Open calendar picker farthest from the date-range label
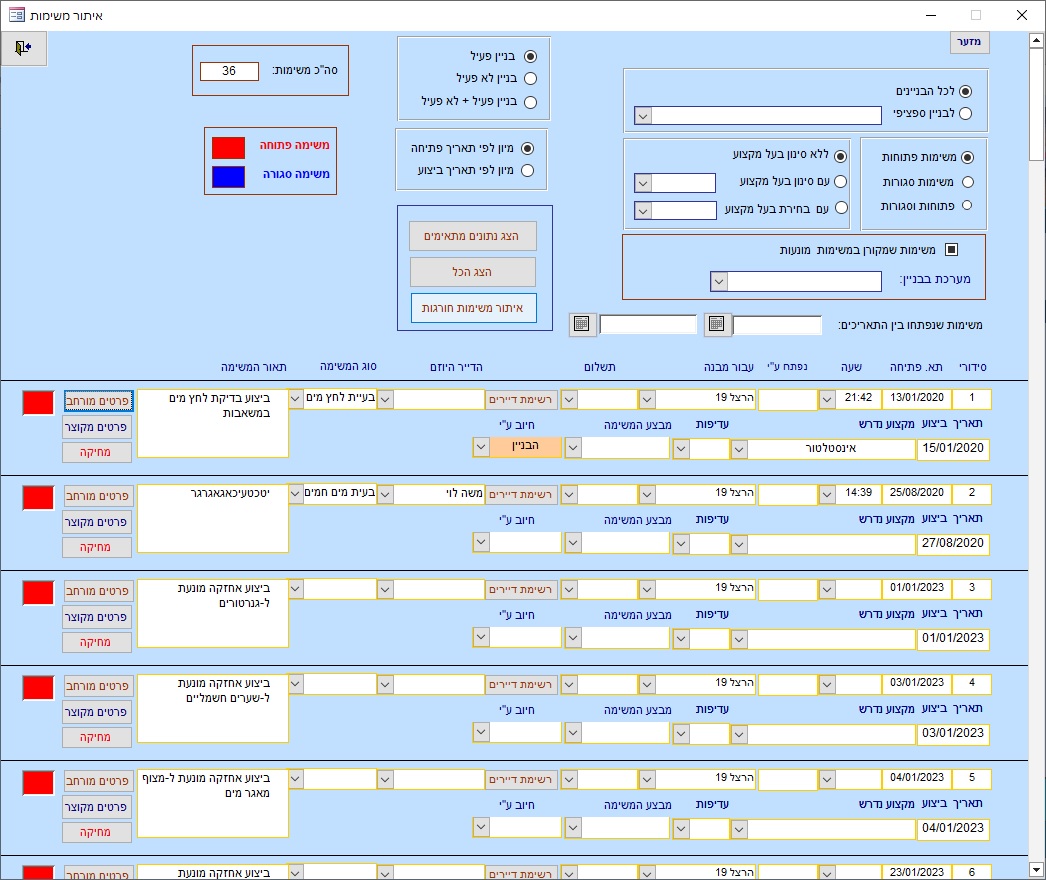 click(x=582, y=324)
